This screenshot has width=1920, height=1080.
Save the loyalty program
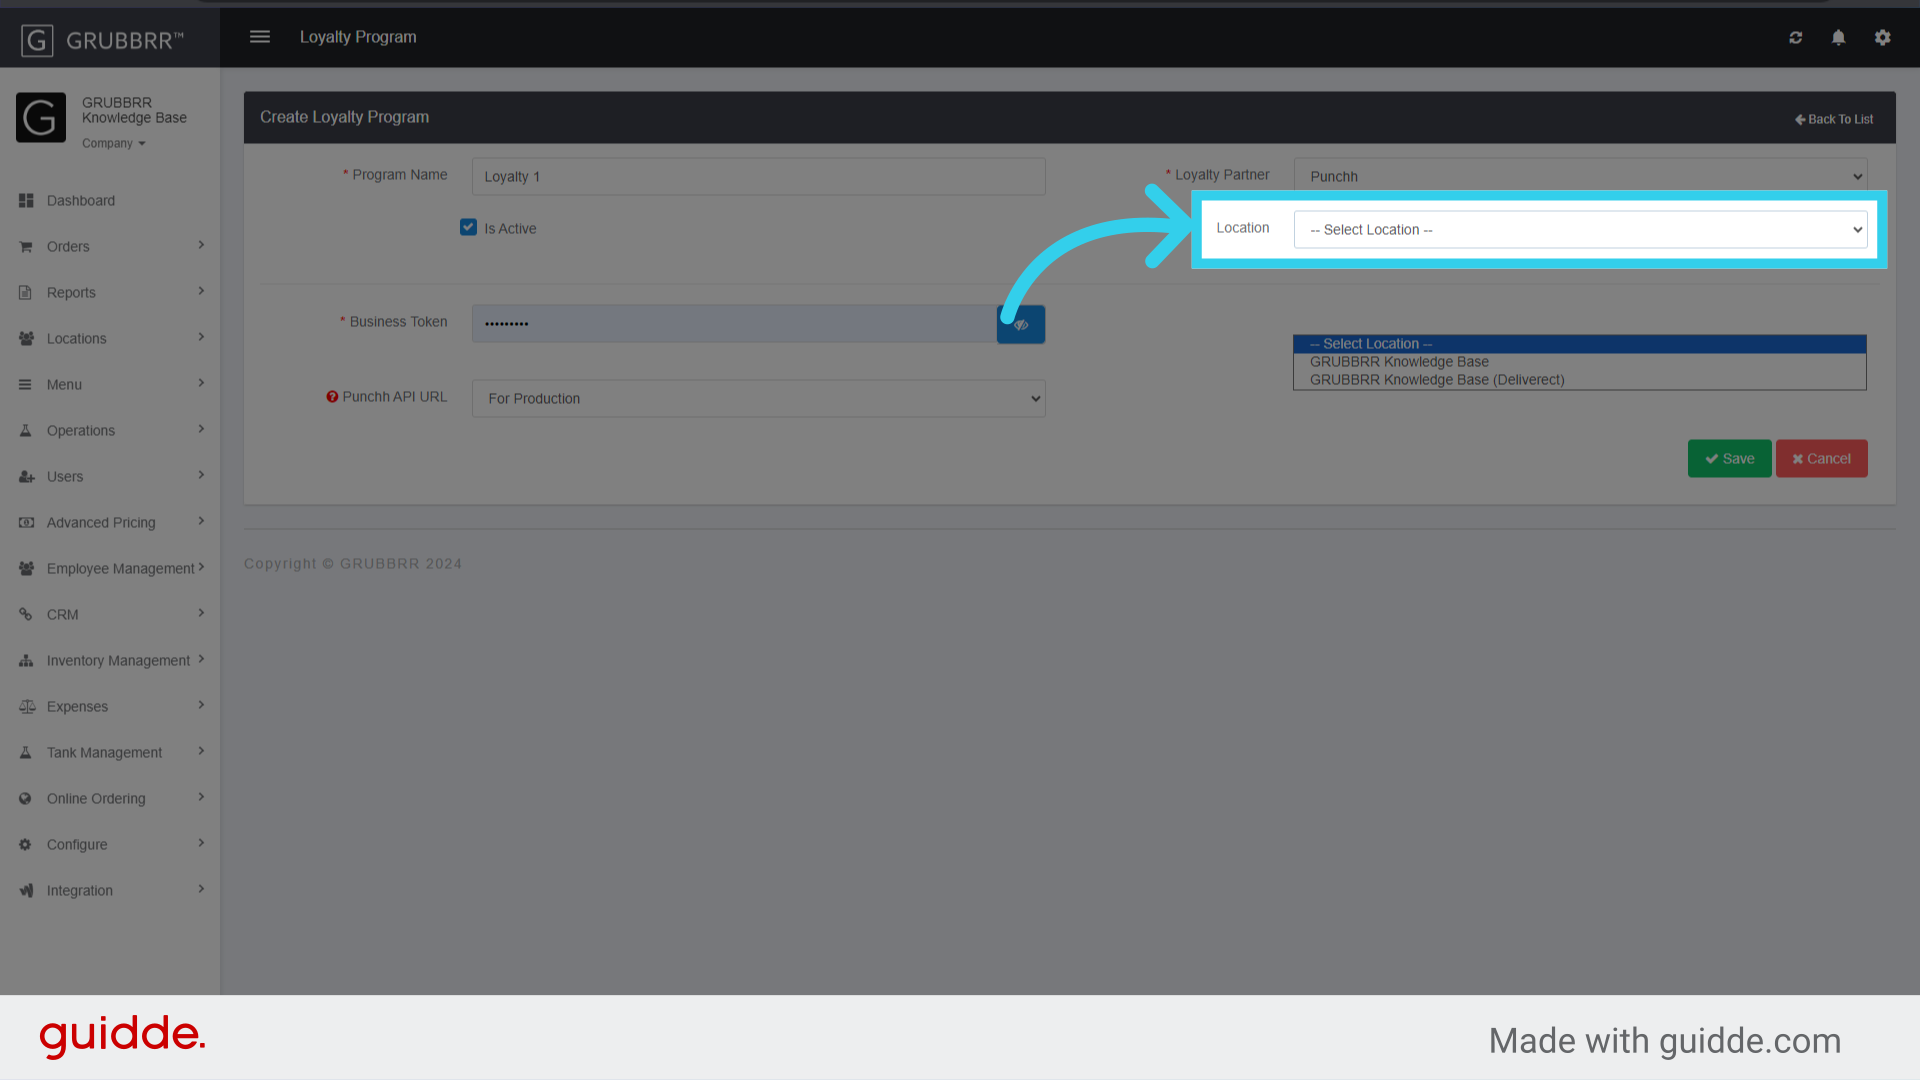point(1729,459)
